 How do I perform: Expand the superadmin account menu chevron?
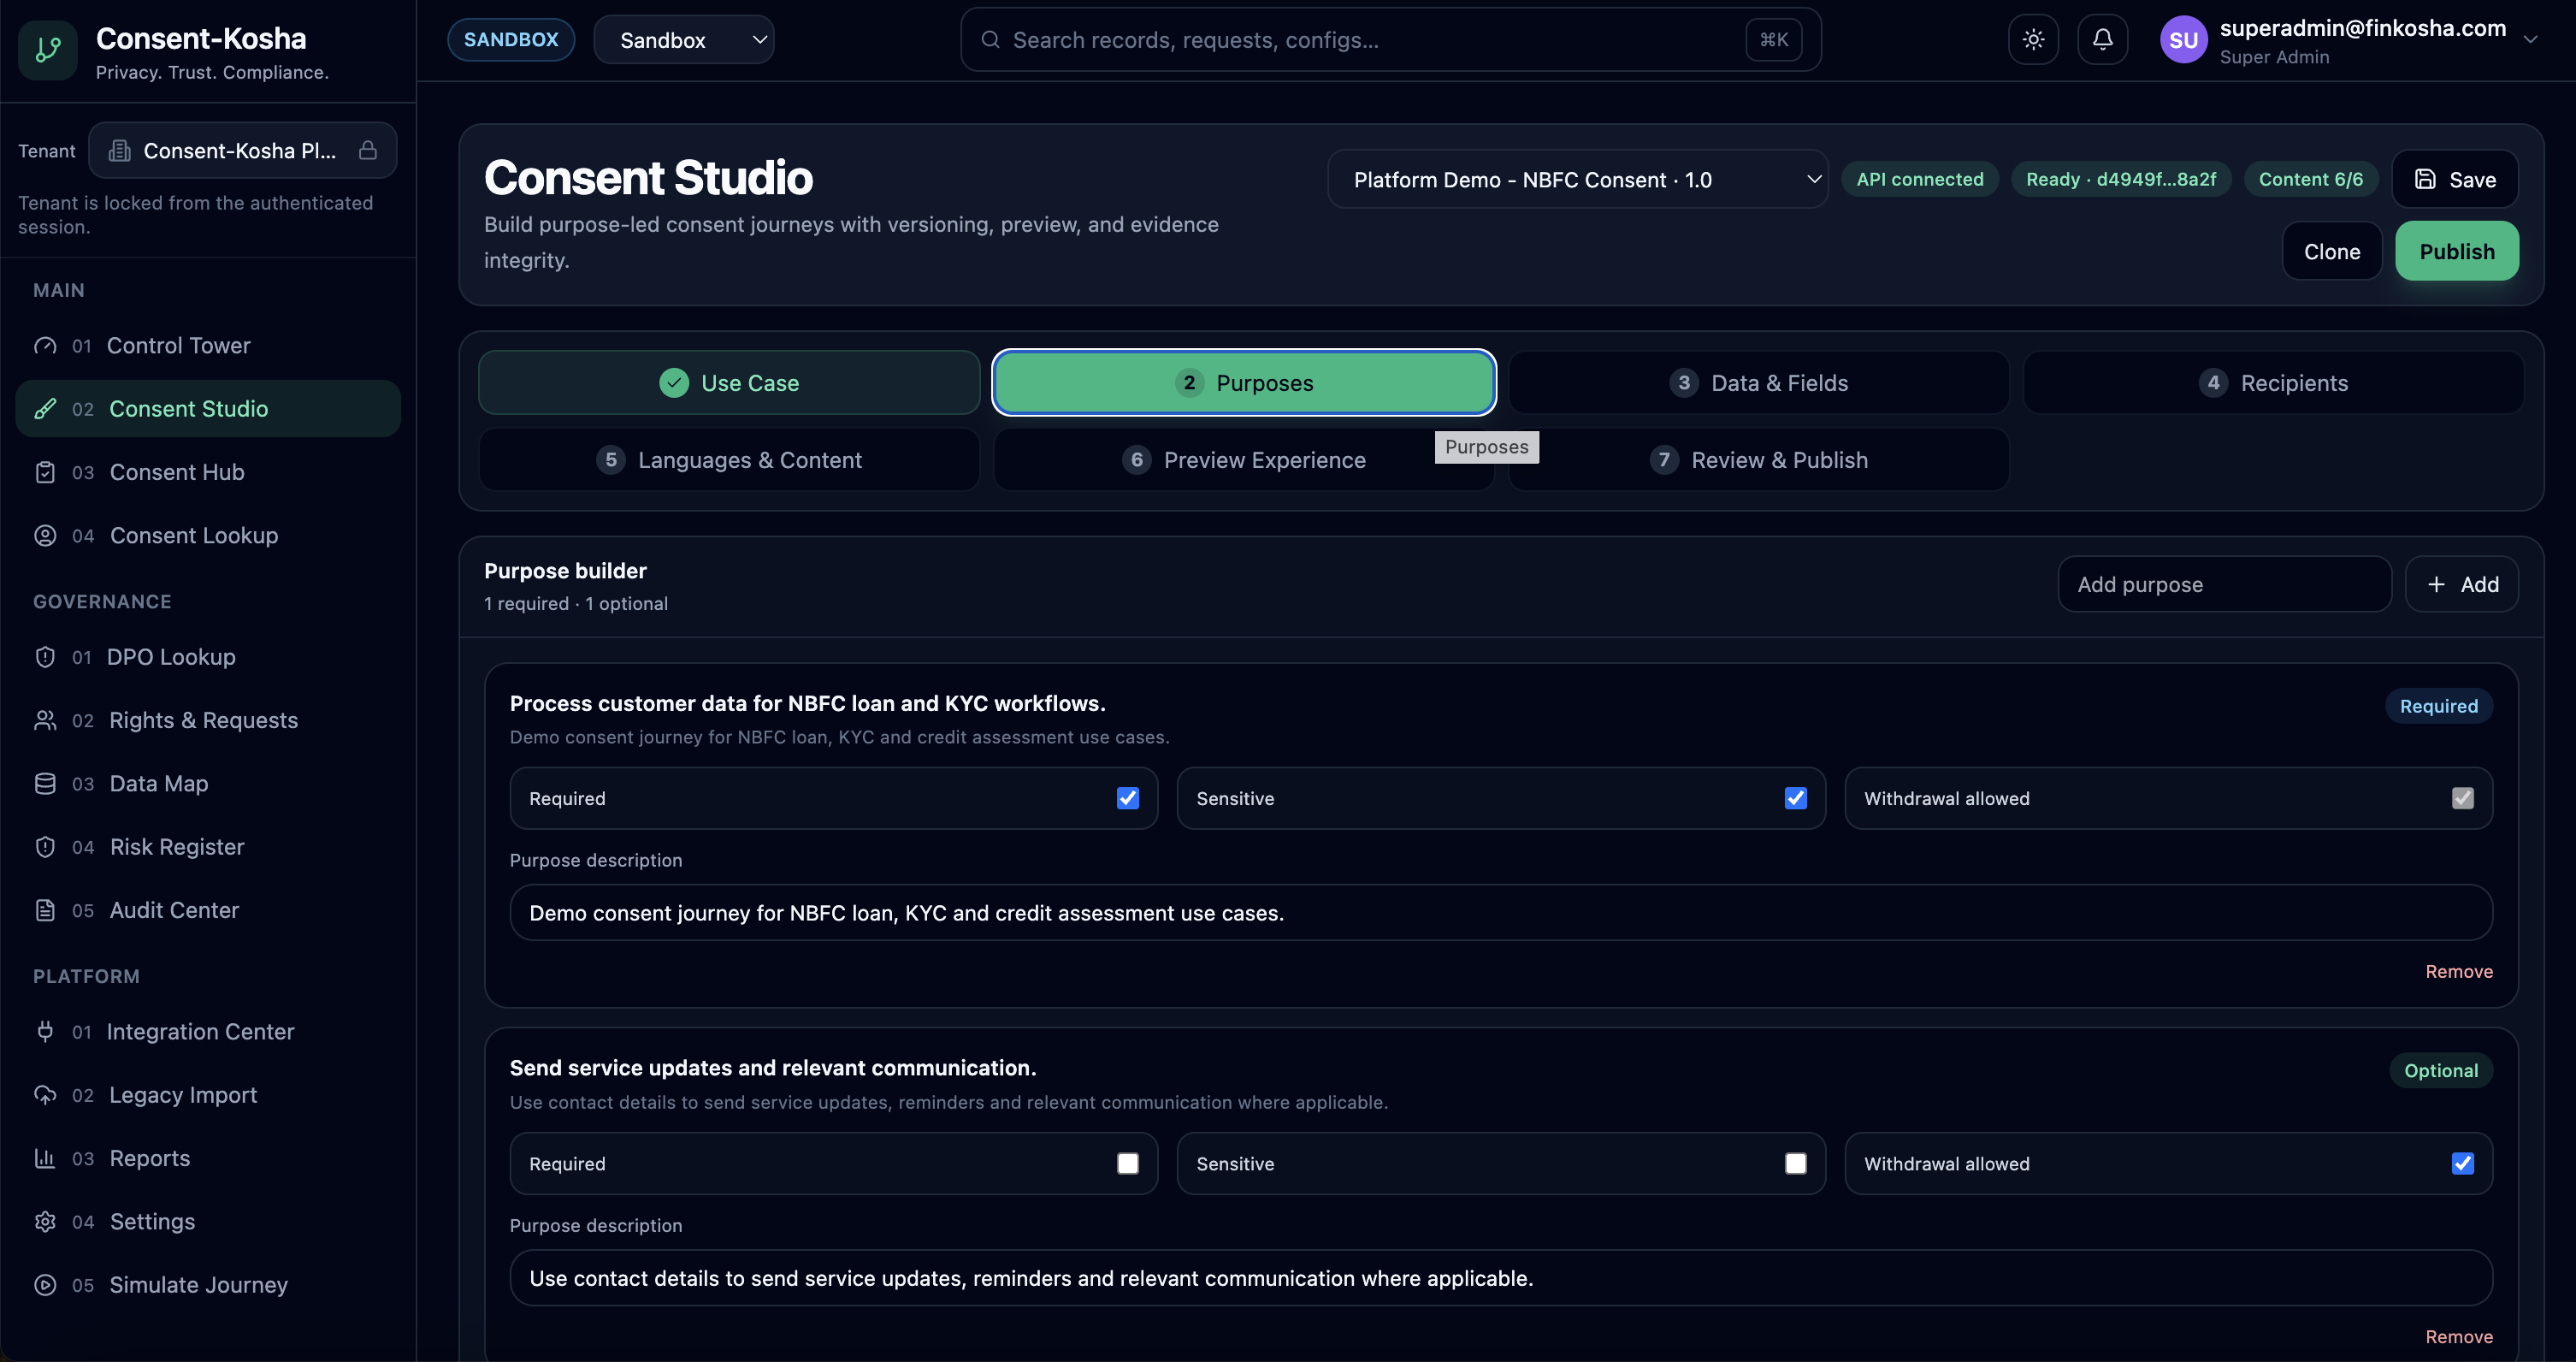point(2530,40)
